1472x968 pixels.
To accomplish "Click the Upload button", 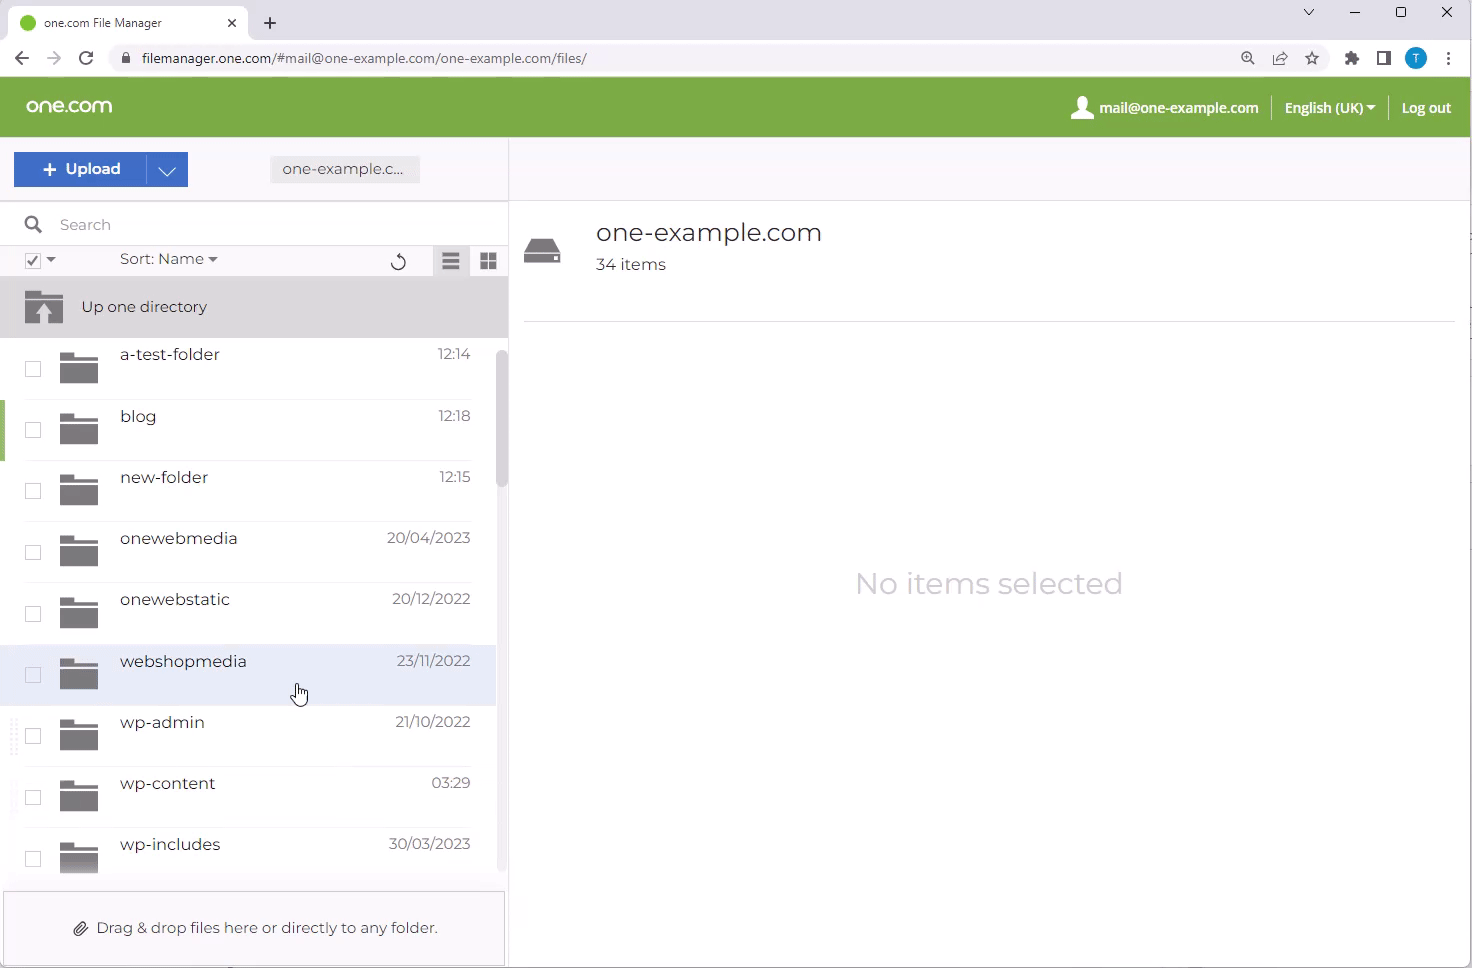I will point(80,169).
